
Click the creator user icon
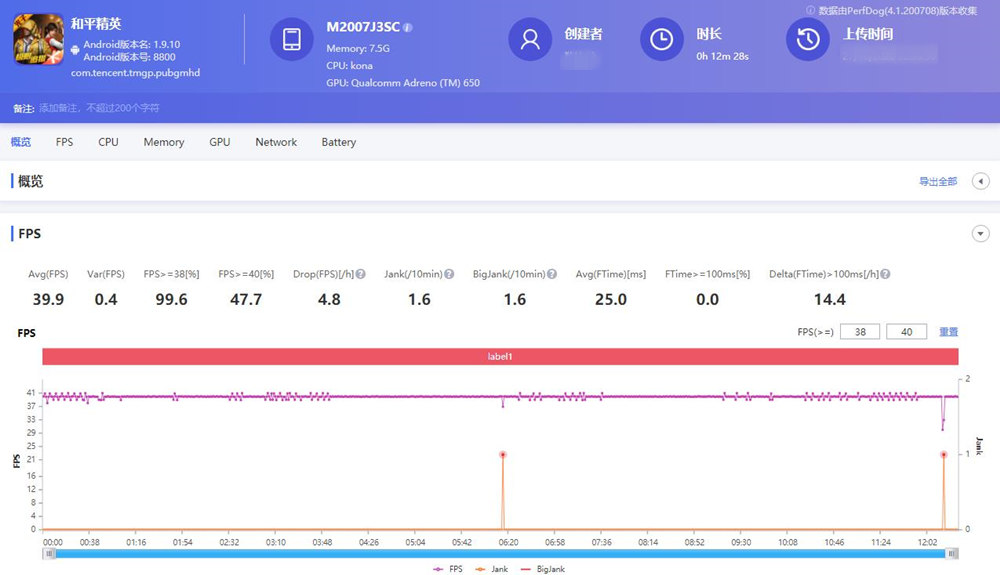pos(530,40)
